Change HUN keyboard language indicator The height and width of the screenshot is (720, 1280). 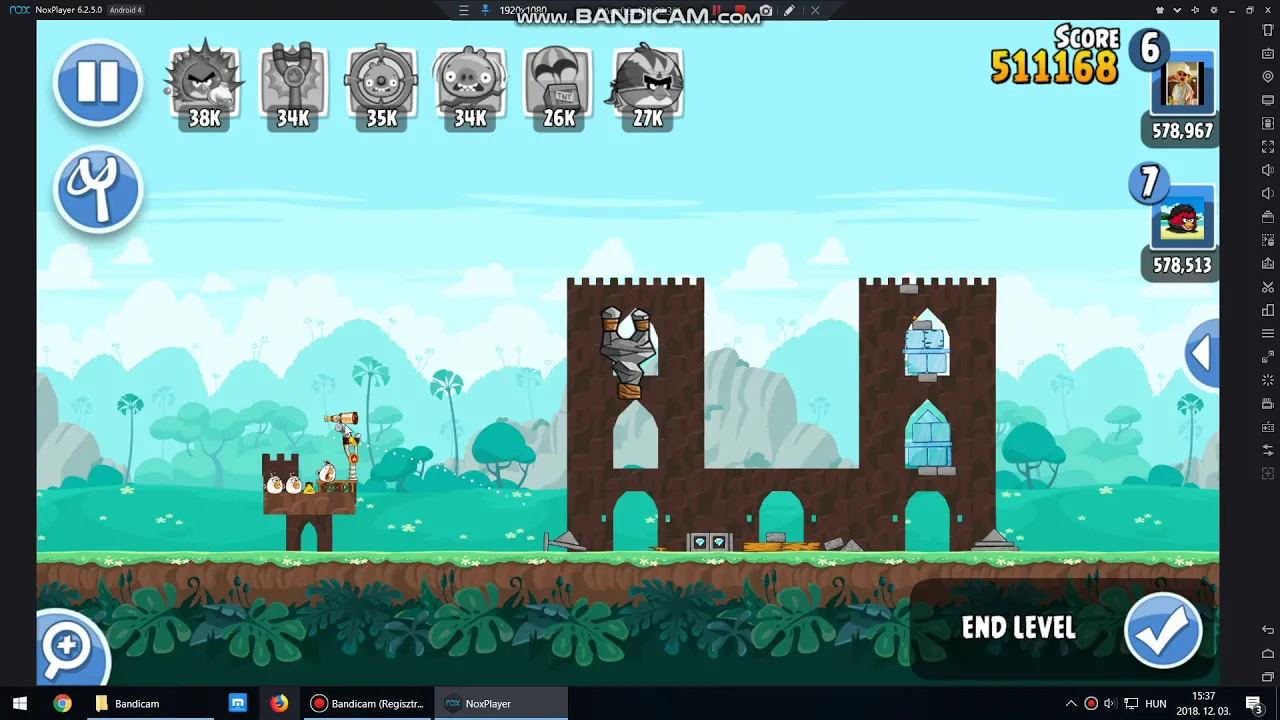[1156, 704]
